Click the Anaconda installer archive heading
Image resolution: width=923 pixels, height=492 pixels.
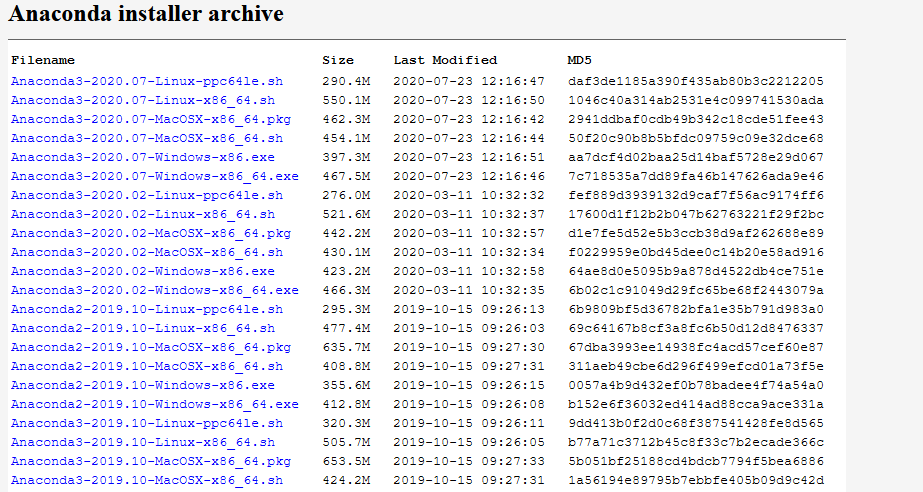146,14
